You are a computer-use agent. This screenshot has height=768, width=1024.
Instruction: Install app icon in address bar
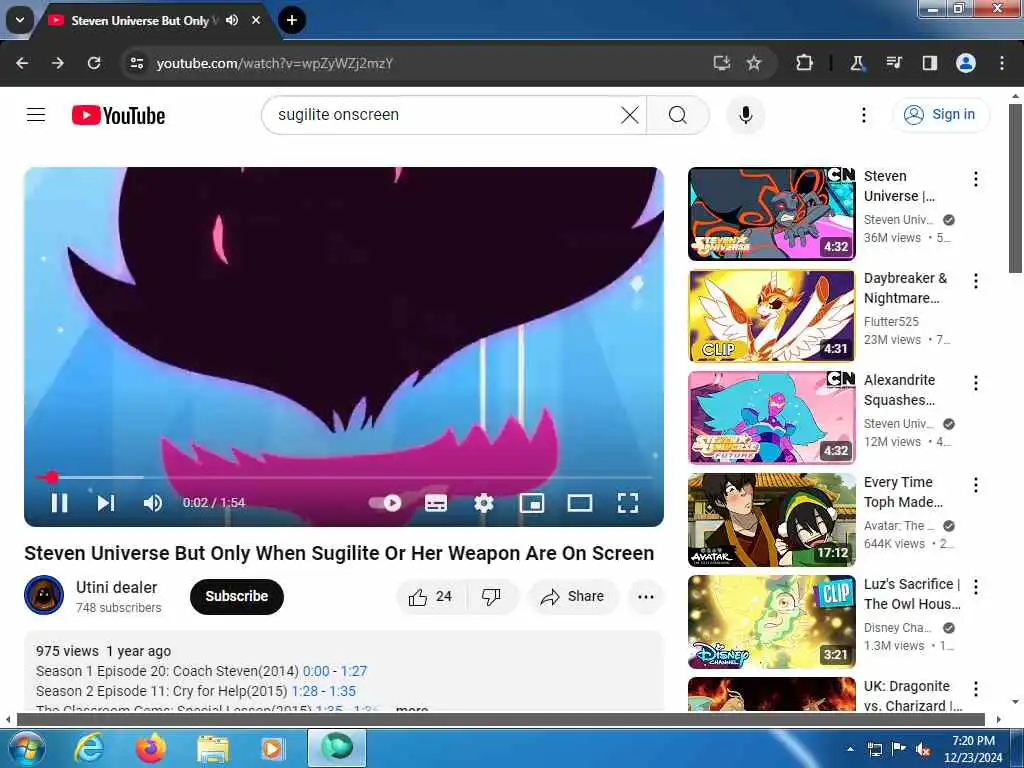click(x=721, y=63)
